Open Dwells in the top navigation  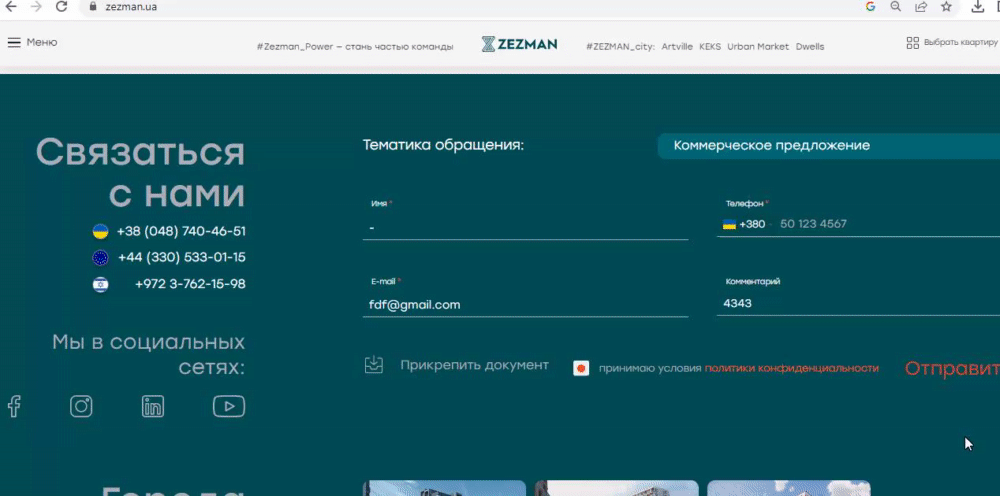(x=810, y=47)
